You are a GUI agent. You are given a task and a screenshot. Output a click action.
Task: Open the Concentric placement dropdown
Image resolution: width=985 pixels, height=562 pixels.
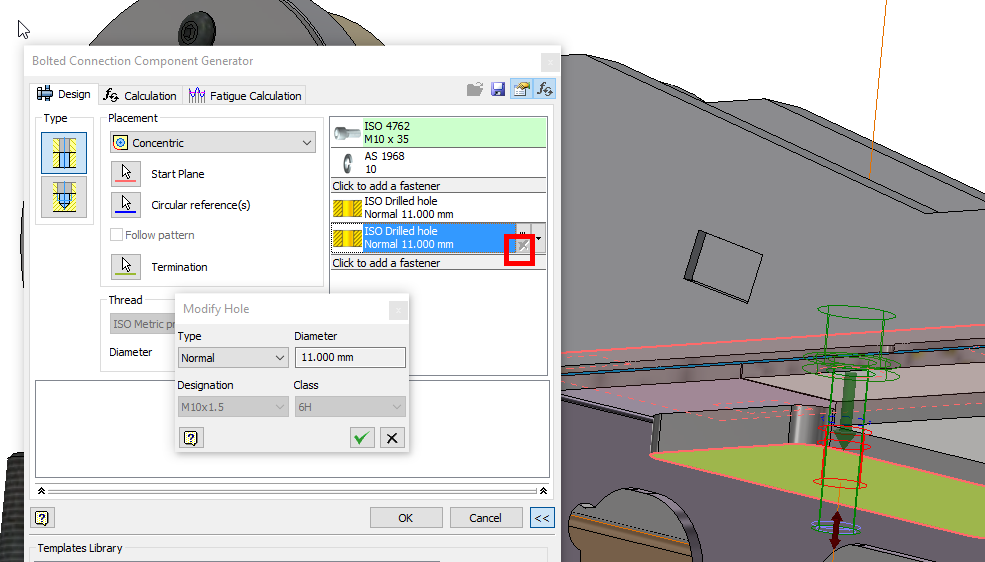[x=213, y=143]
